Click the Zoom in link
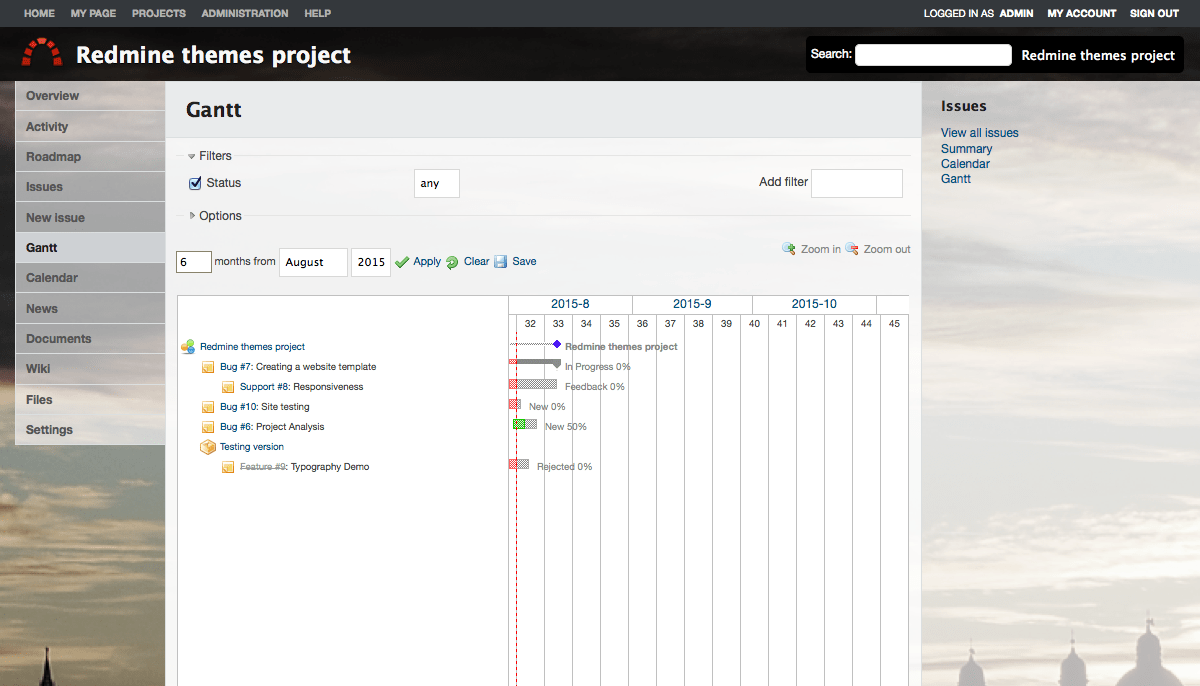This screenshot has width=1200, height=686. [821, 249]
